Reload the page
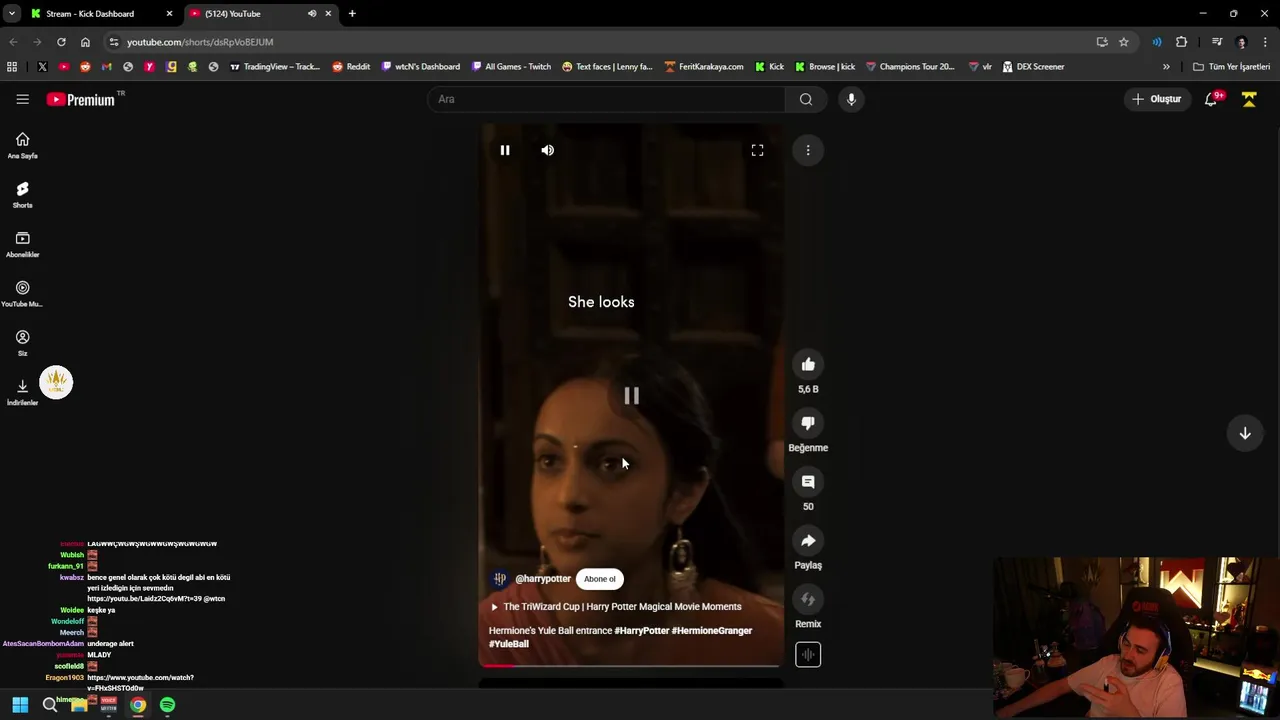1280x720 pixels. 61,42
